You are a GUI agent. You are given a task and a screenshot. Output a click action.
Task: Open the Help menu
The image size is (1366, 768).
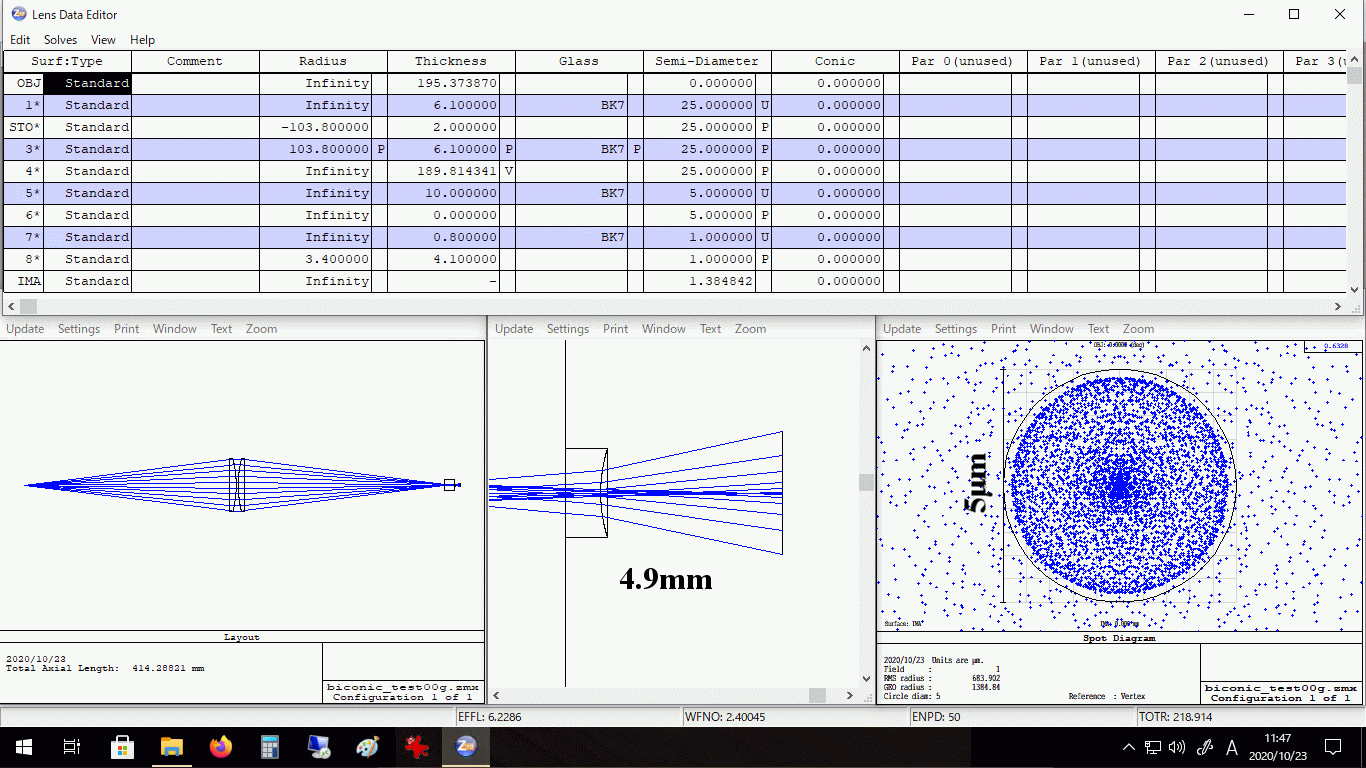point(143,40)
